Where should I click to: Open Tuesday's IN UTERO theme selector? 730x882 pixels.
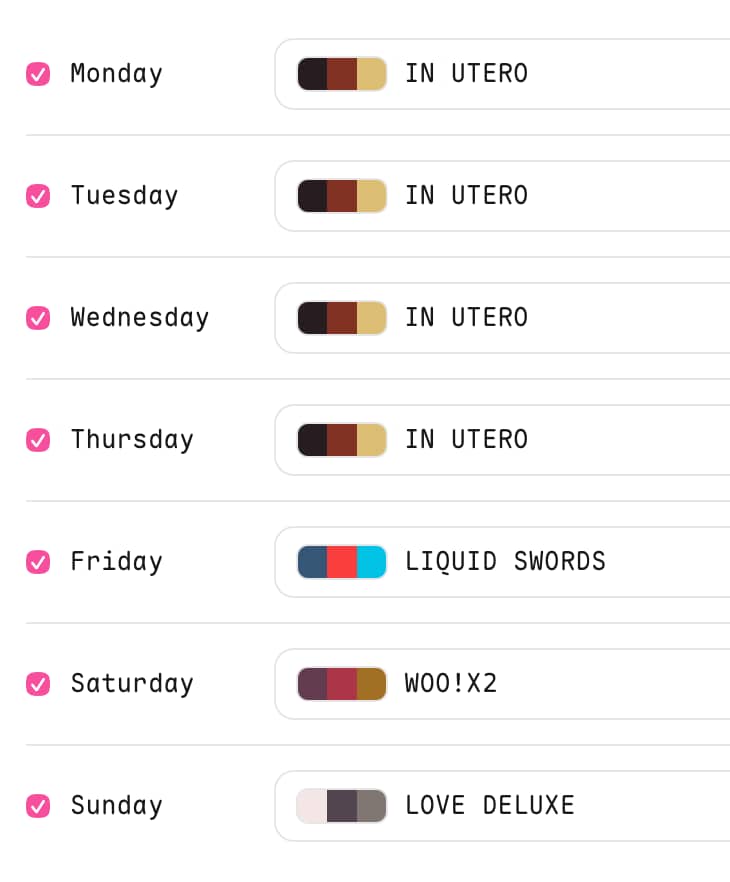click(502, 196)
